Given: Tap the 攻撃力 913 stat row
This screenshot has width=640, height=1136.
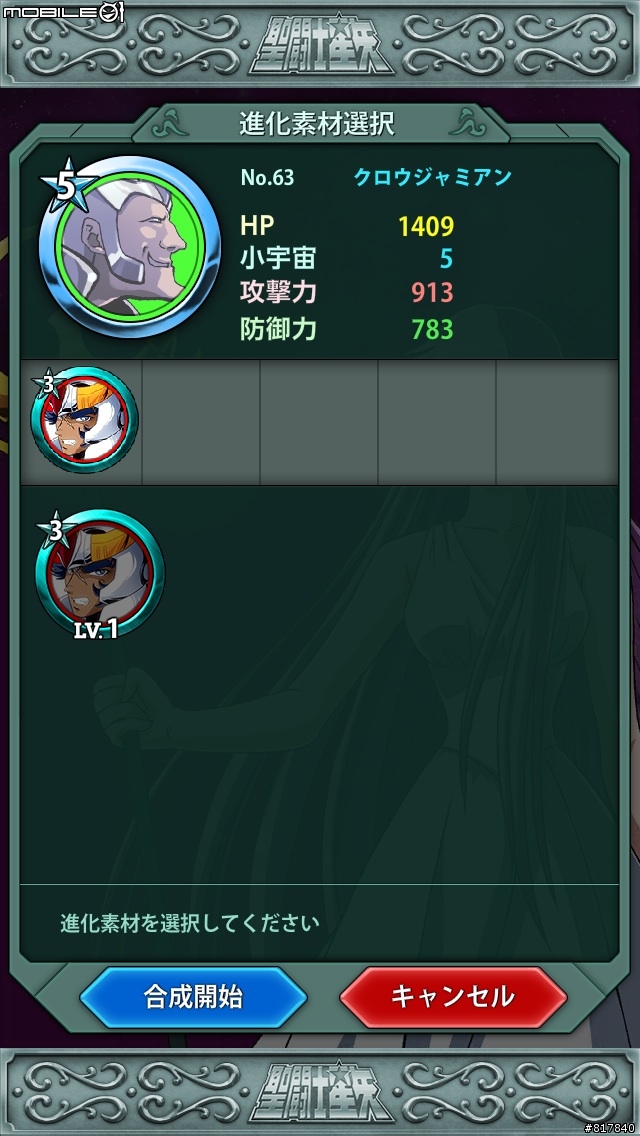Looking at the screenshot, I should (x=346, y=293).
